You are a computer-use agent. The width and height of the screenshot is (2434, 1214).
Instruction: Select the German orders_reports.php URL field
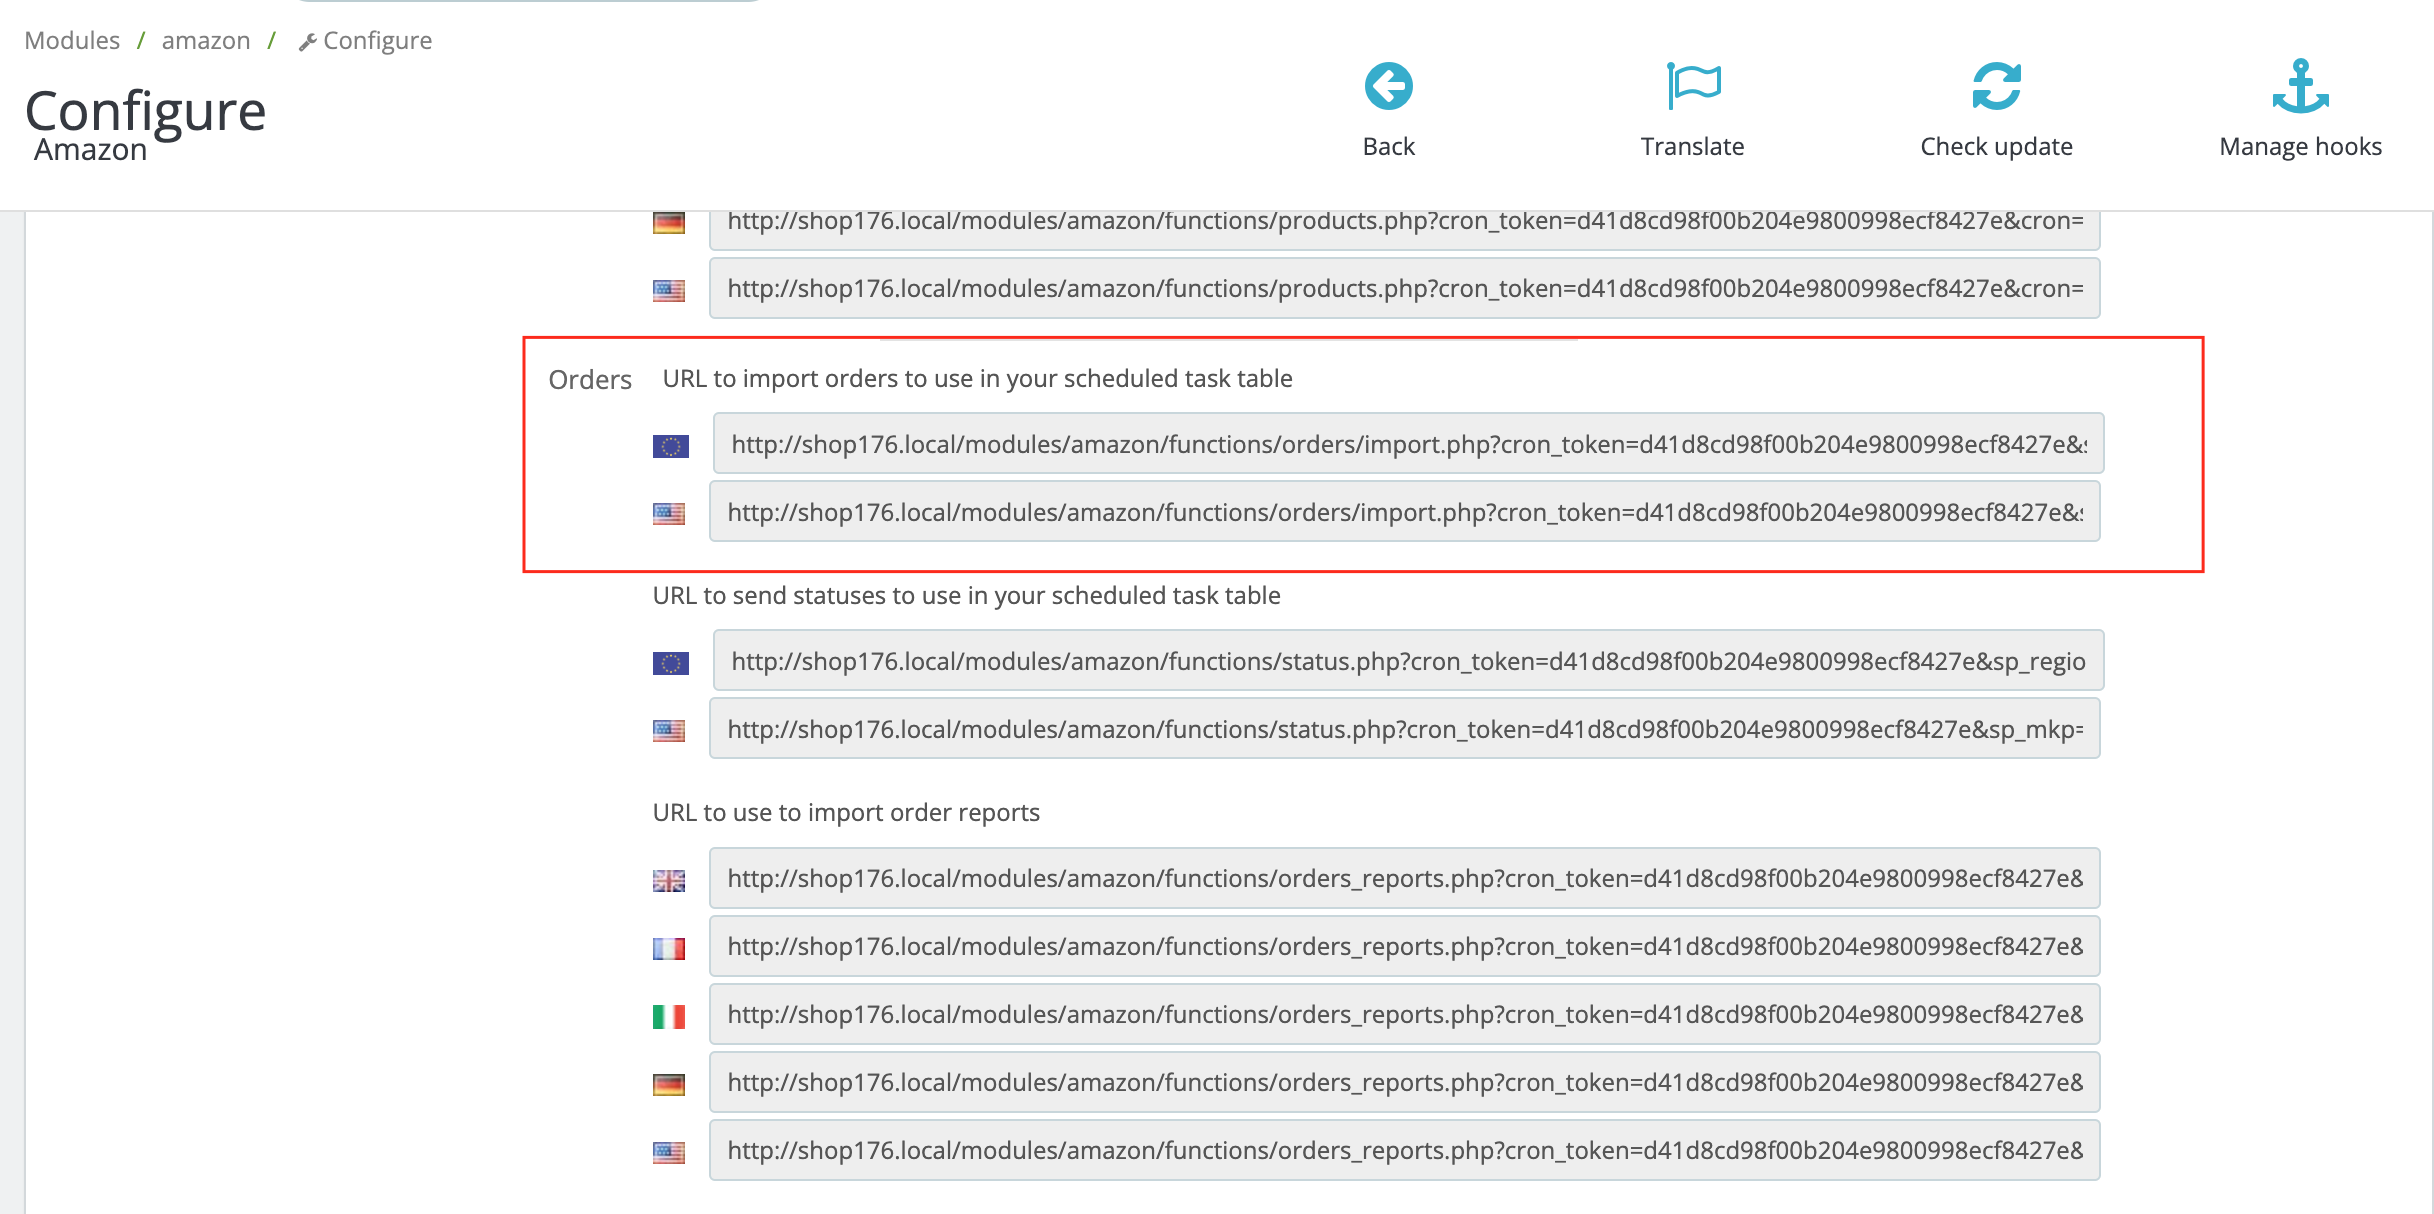1404,1081
